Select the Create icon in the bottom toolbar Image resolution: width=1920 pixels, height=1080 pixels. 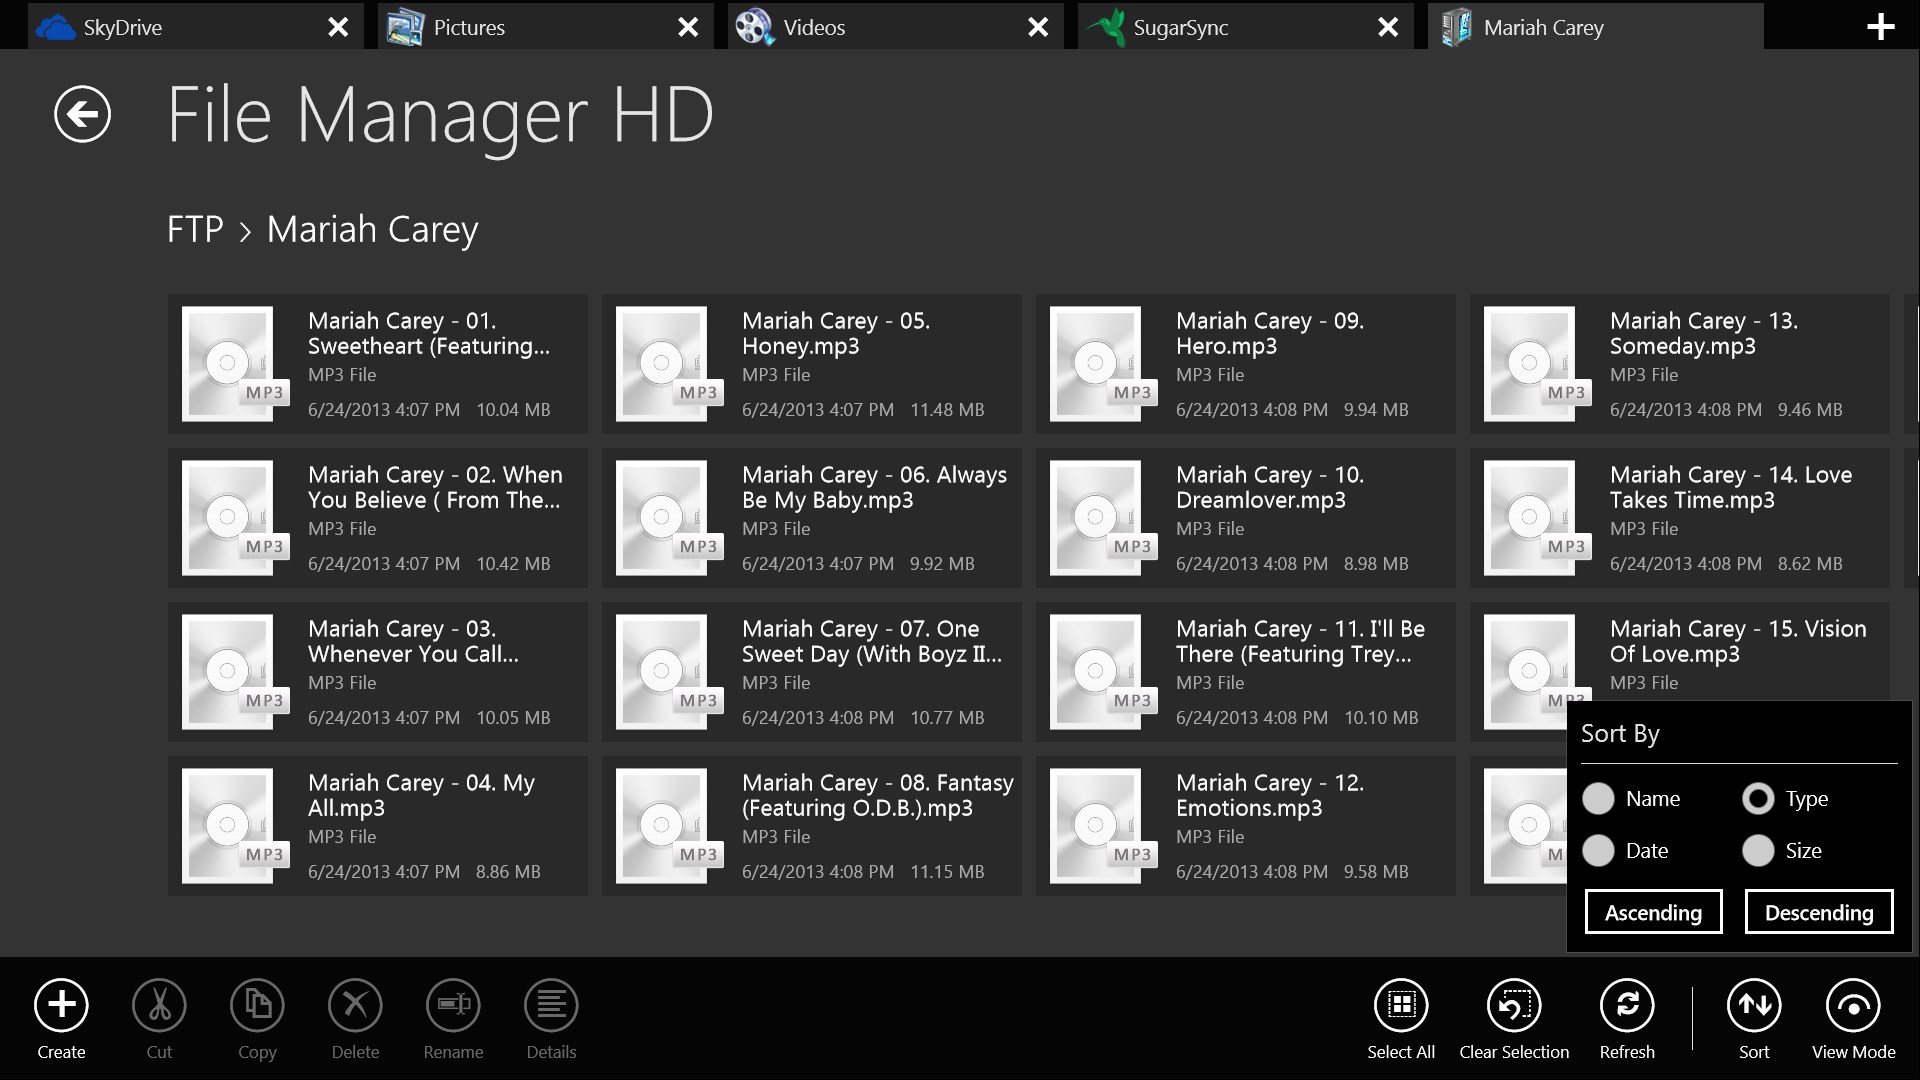(x=60, y=1005)
